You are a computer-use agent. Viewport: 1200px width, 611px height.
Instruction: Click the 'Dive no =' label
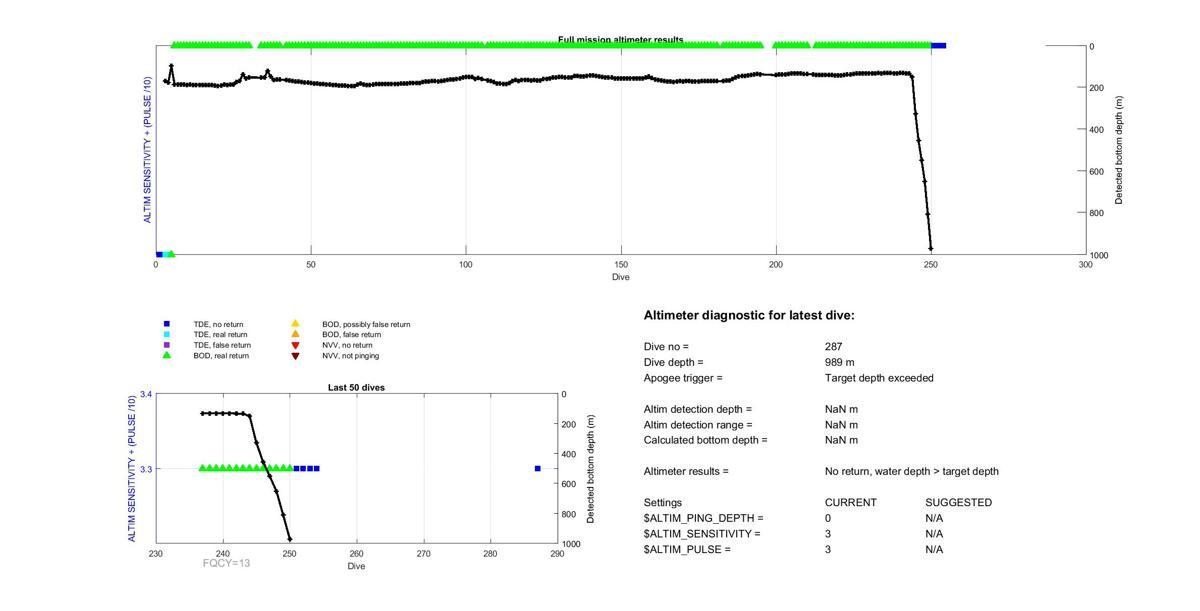click(666, 346)
